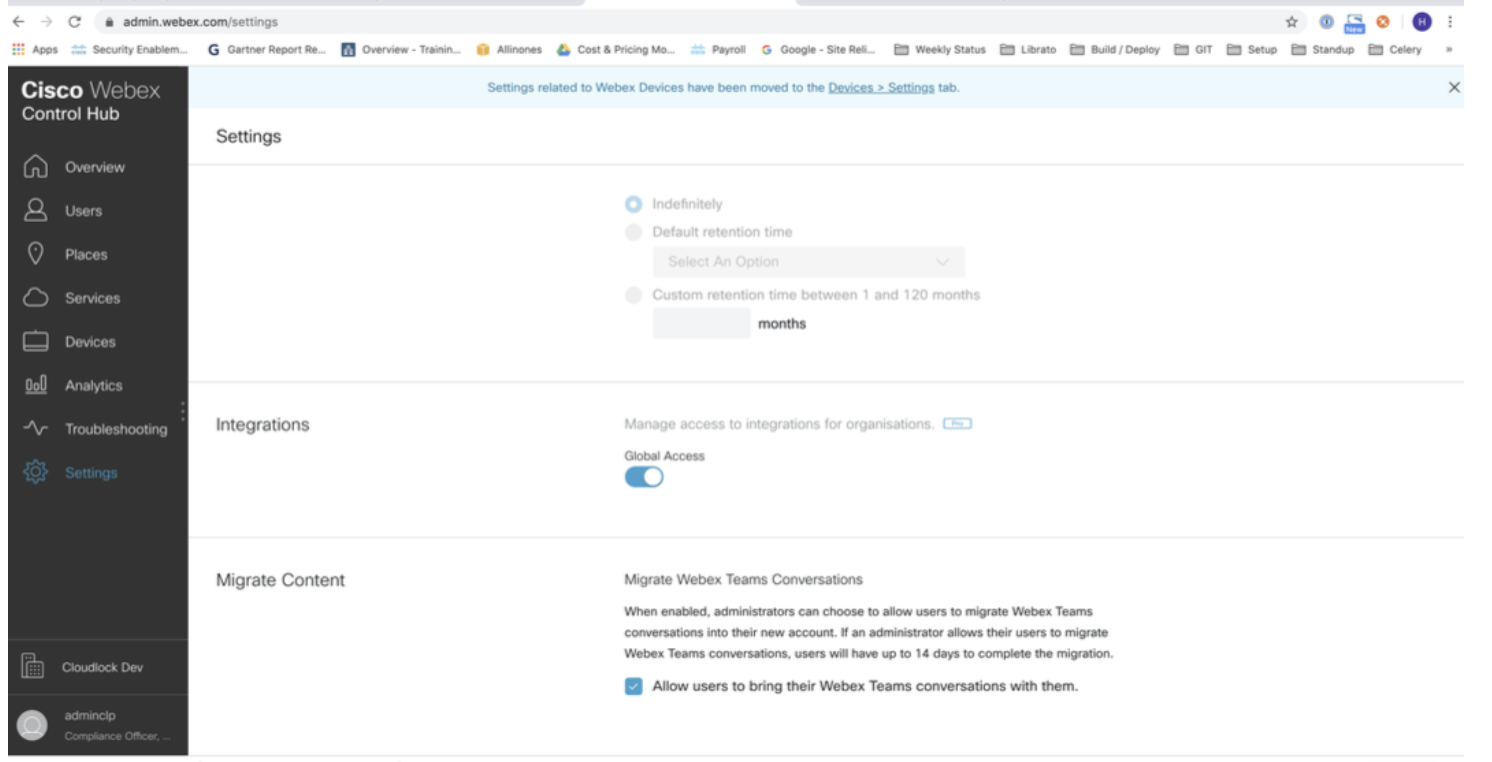Show more bookmarks with the overflow chevron
Viewport: 1492px width, 762px height.
1448,49
